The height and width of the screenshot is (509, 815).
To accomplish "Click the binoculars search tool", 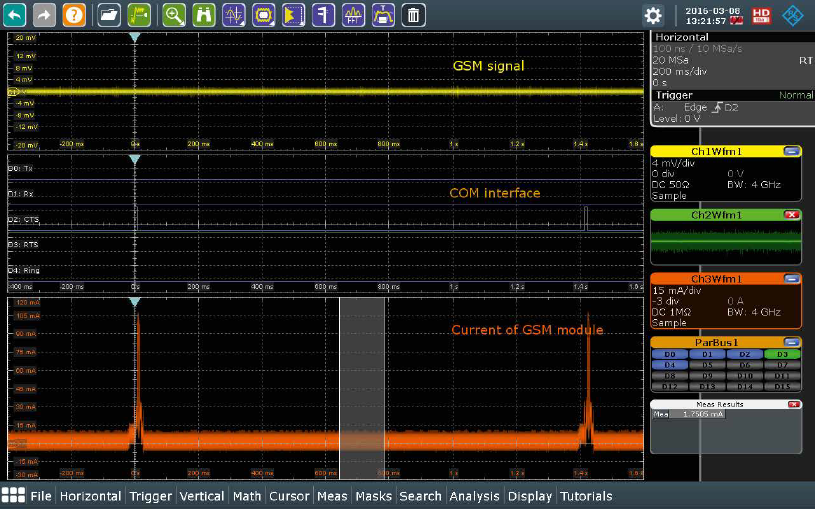I will pyautogui.click(x=203, y=15).
